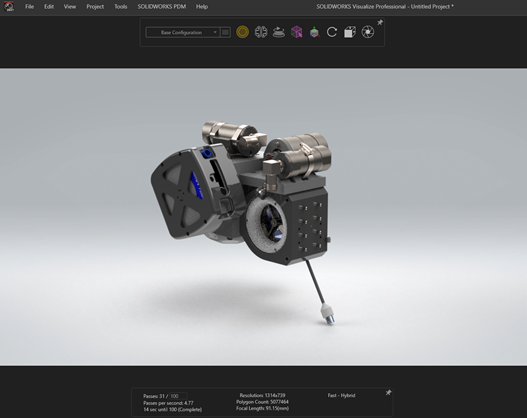The image size is (527, 418).
Task: Click the white cube output tools icon
Action: [350, 32]
